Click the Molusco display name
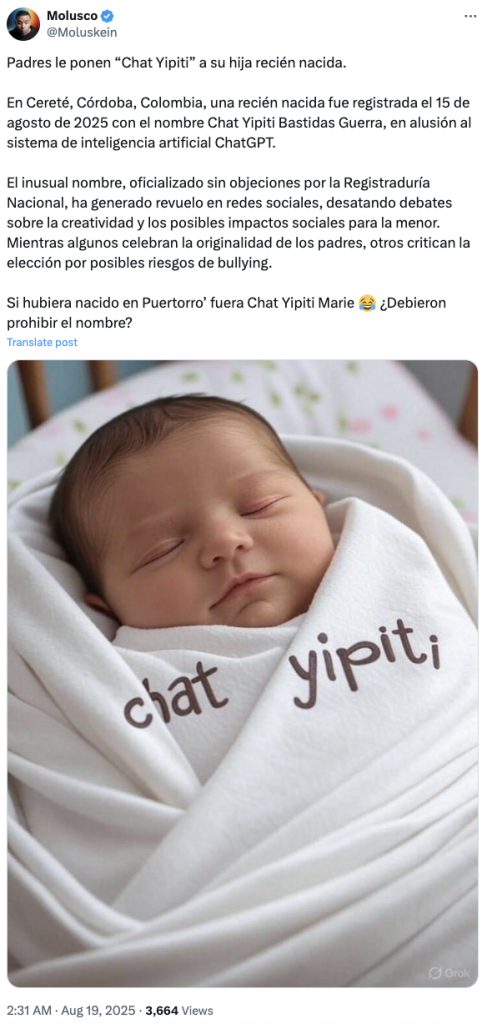This screenshot has width=487, height=1024. click(69, 16)
